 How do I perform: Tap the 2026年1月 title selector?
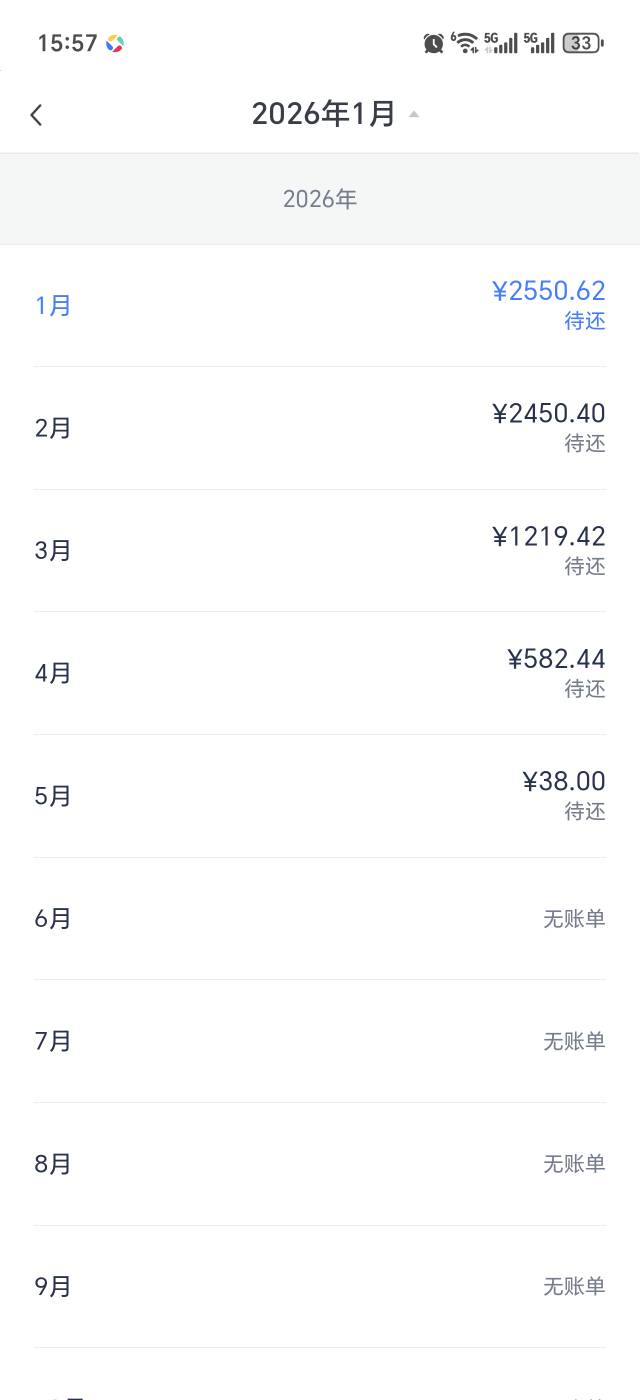coord(324,115)
